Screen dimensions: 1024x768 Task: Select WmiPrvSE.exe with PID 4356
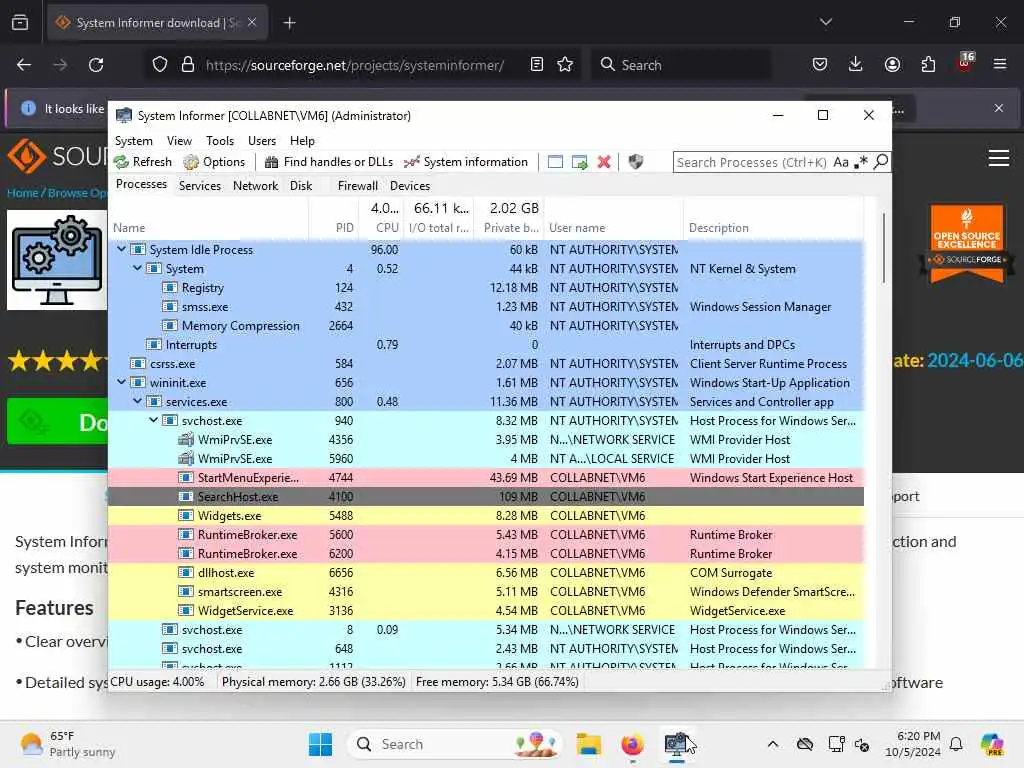(486, 440)
